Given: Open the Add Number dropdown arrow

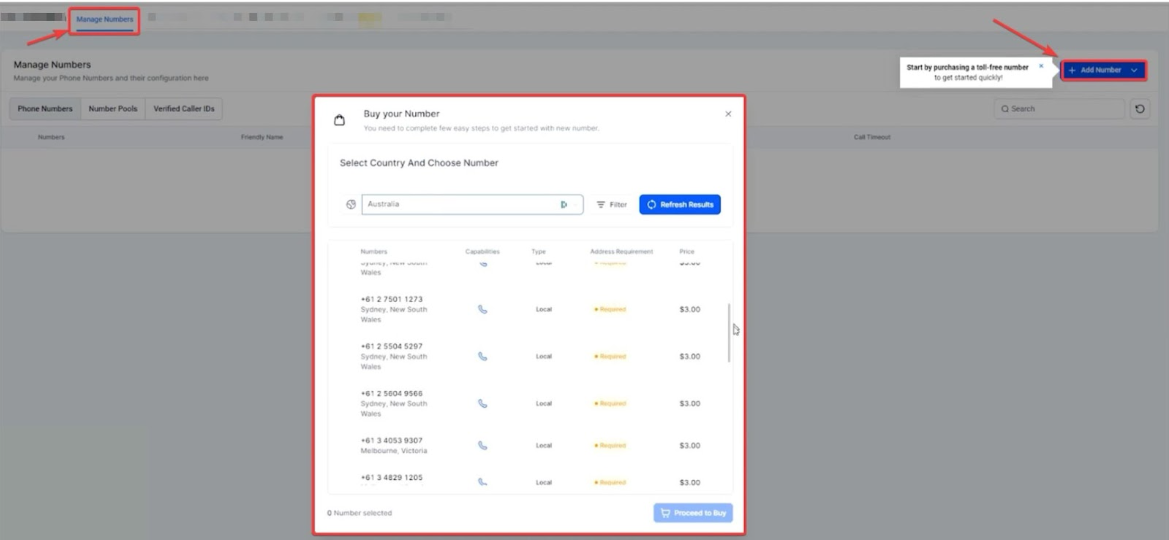Looking at the screenshot, I should pos(1133,70).
